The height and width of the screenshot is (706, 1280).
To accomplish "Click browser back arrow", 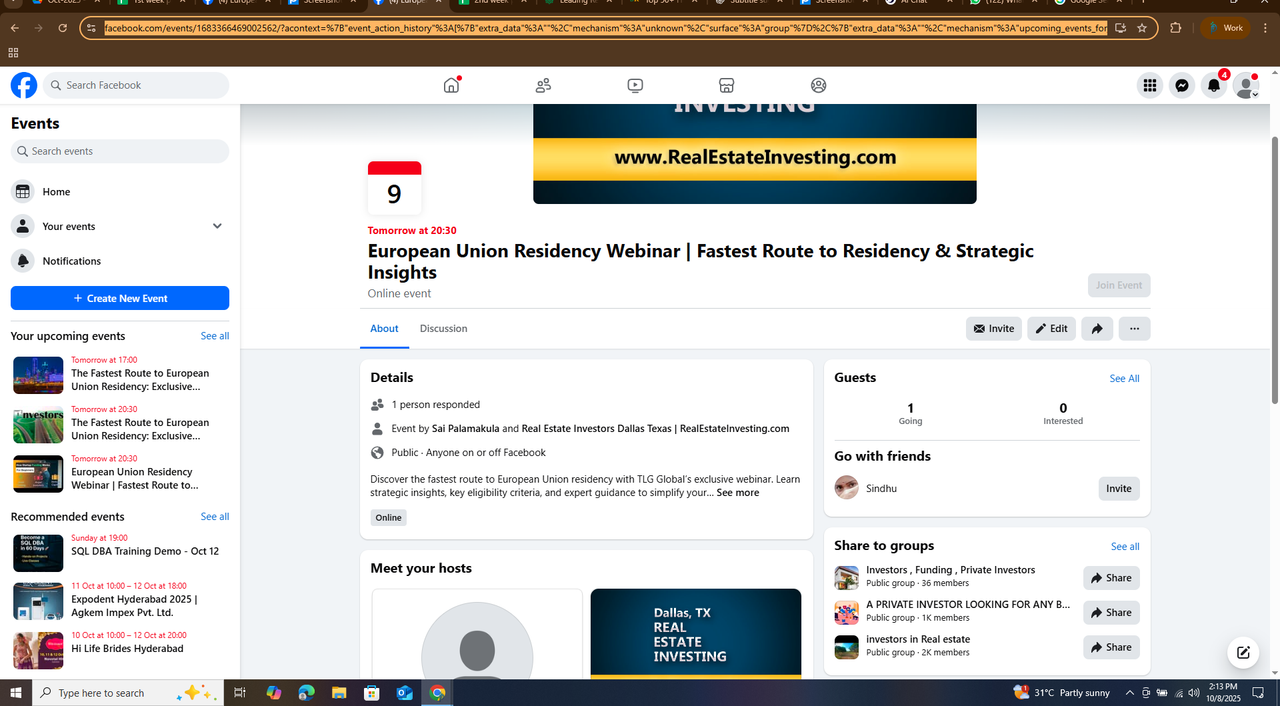I will (14, 28).
